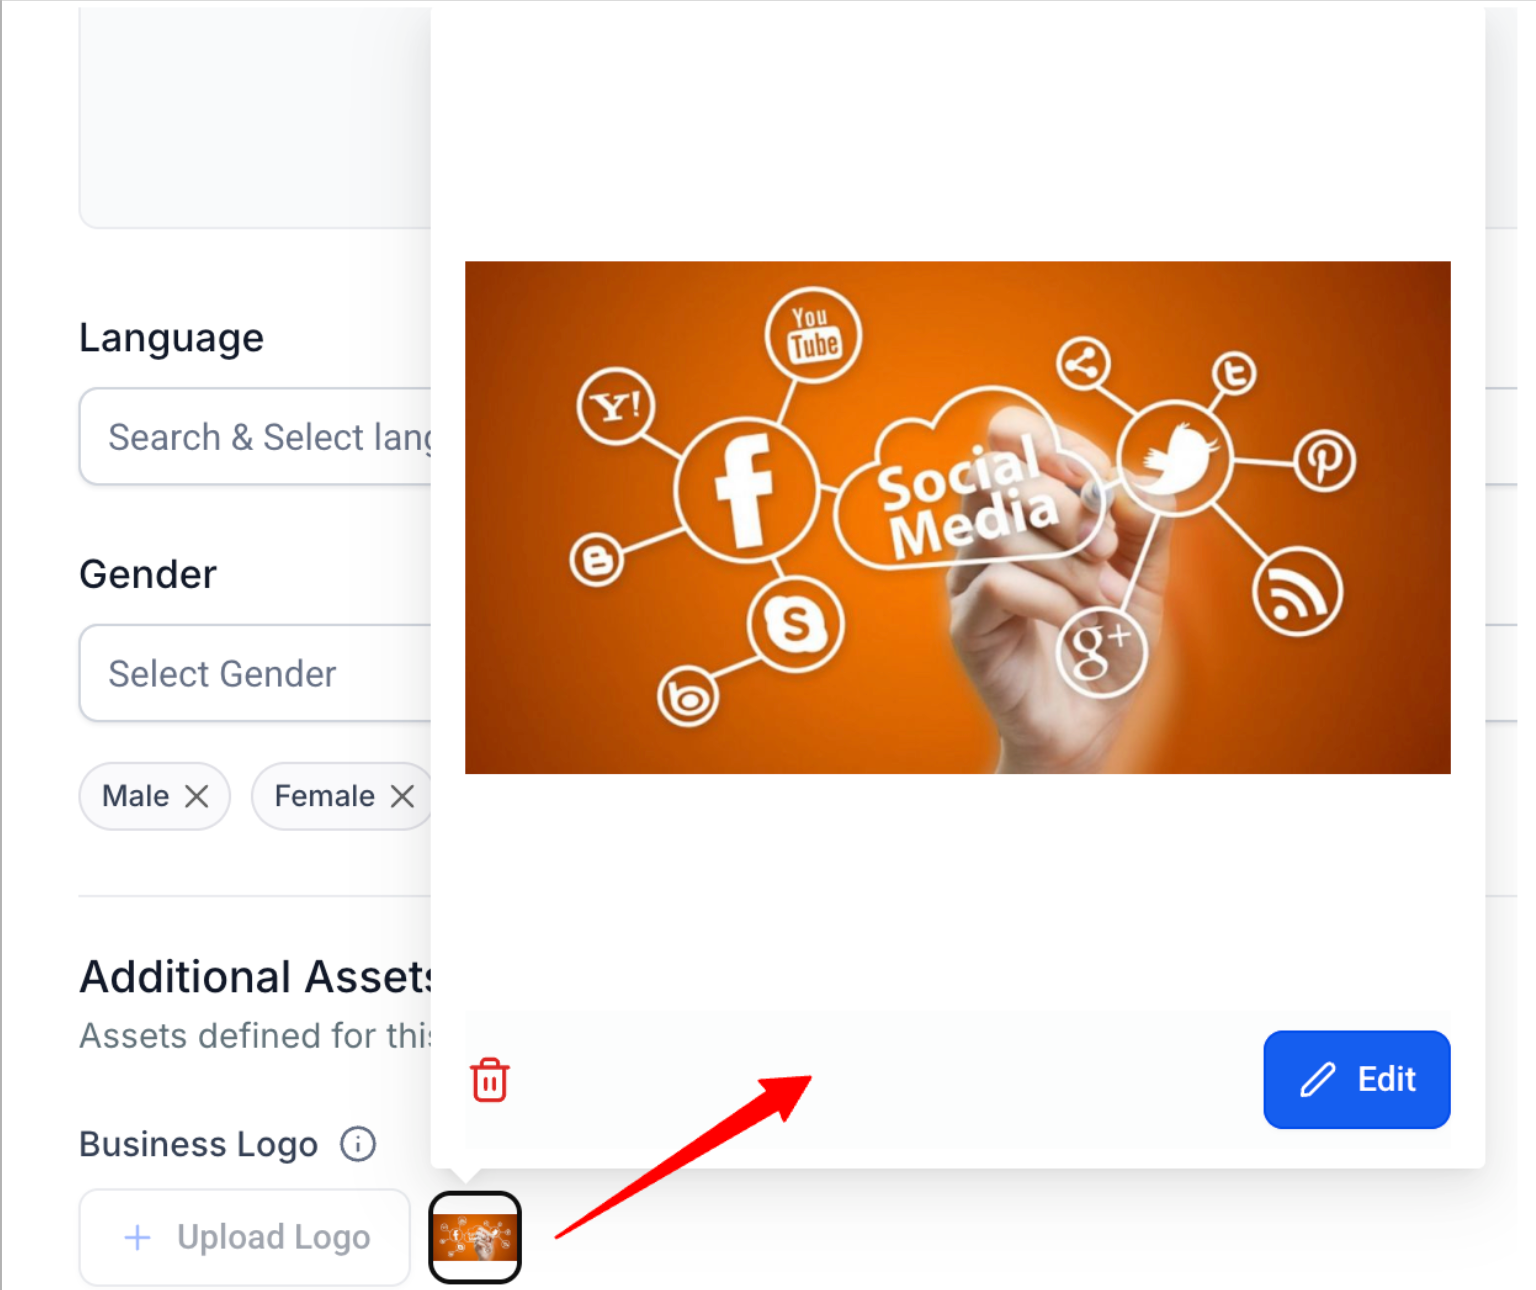This screenshot has width=1536, height=1290.
Task: Click the Social Media cloud text in preview
Action: pyautogui.click(x=966, y=497)
